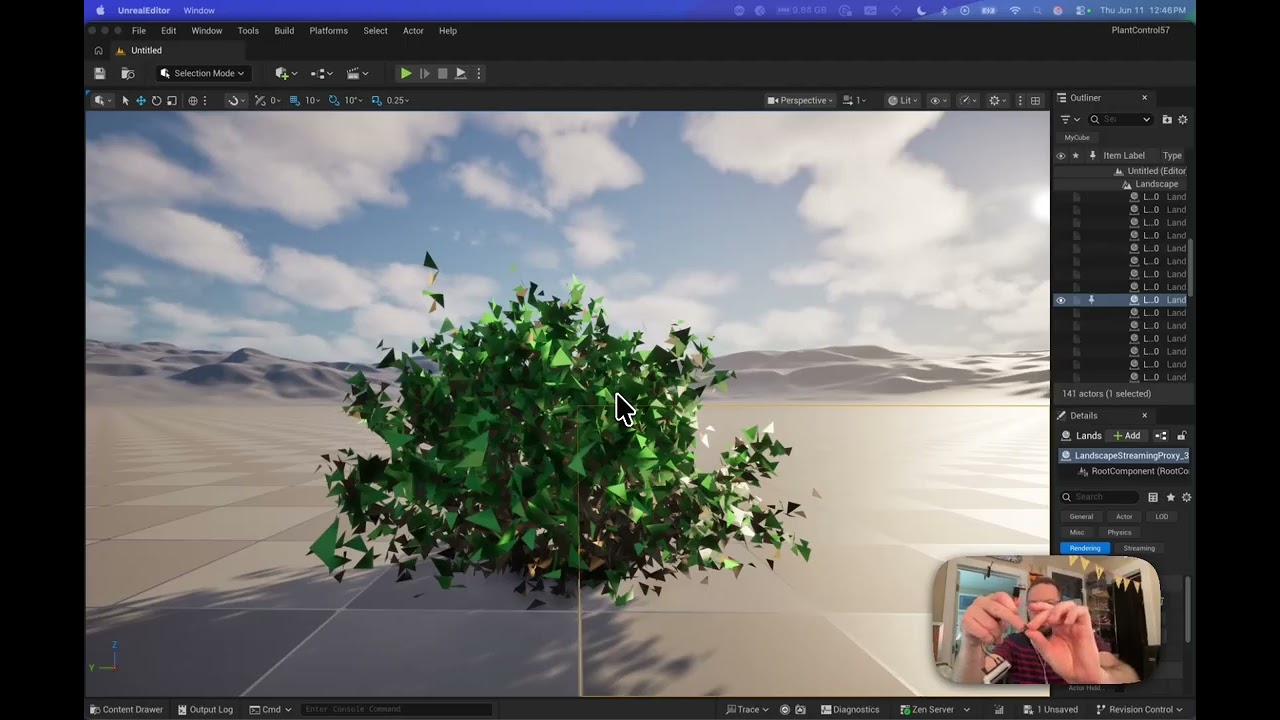
Task: Open the Platforms menu
Action: [x=328, y=31]
